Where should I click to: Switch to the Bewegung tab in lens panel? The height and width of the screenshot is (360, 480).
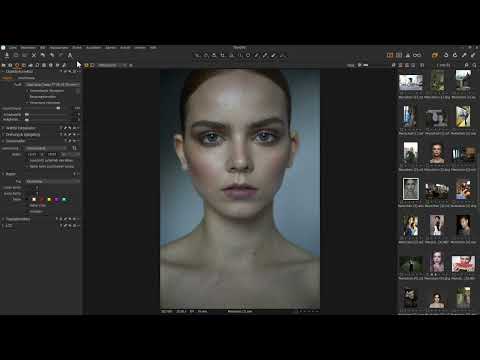pos(26,78)
